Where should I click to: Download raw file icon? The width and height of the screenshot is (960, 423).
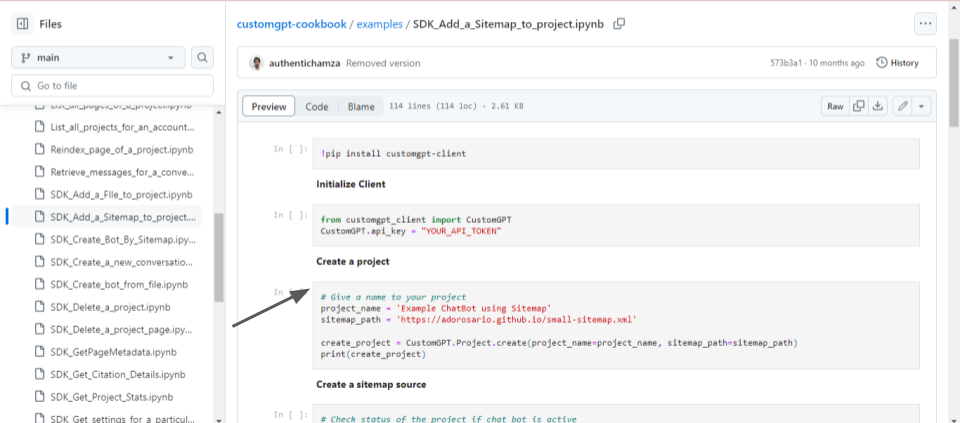click(x=878, y=106)
